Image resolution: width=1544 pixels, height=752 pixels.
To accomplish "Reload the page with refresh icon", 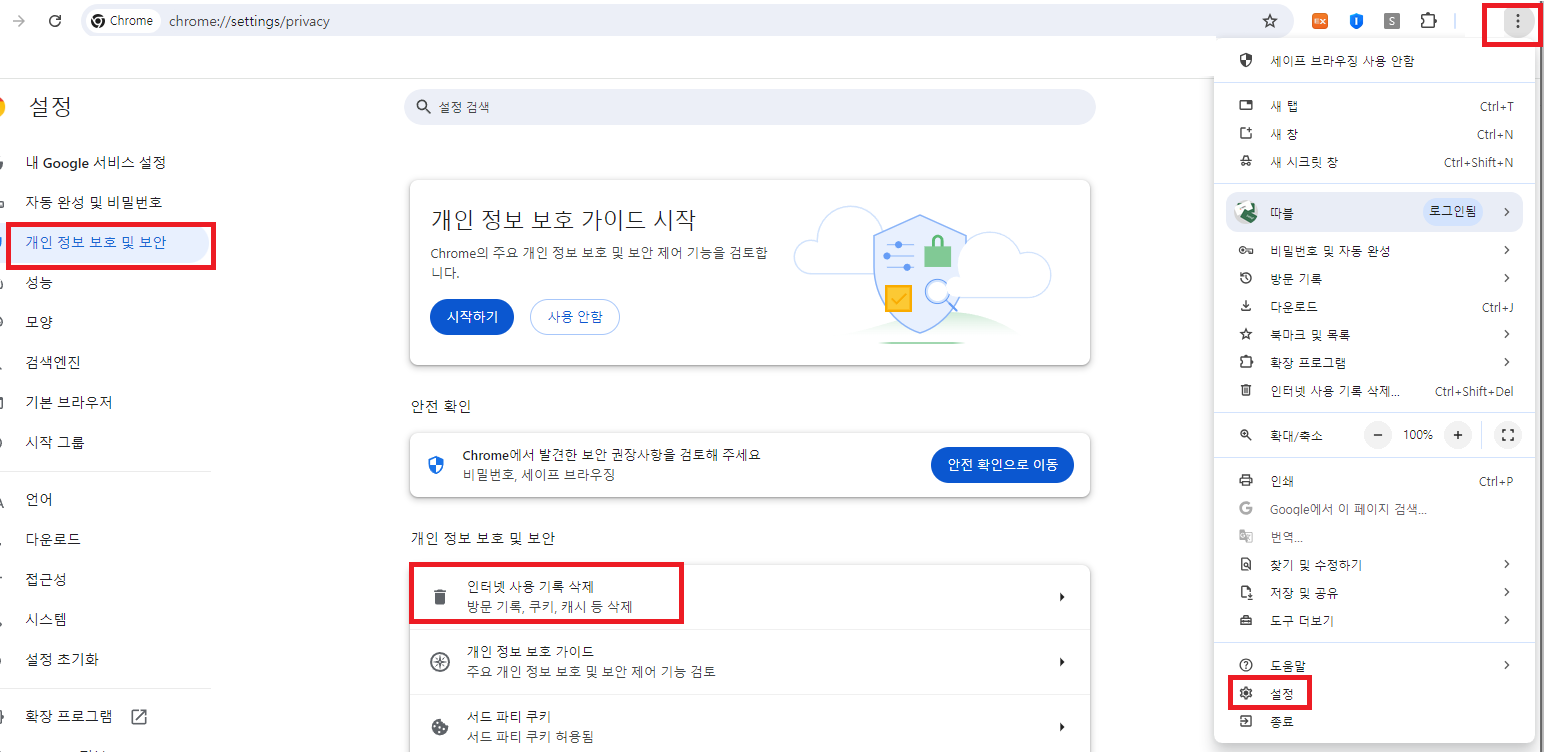I will [55, 21].
